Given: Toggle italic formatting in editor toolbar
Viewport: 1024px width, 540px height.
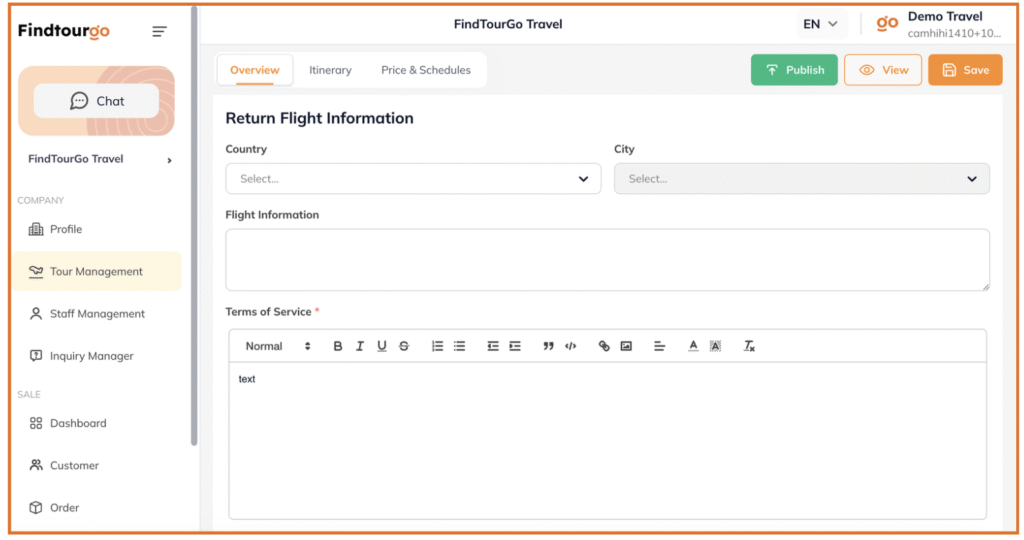Looking at the screenshot, I should (x=360, y=346).
